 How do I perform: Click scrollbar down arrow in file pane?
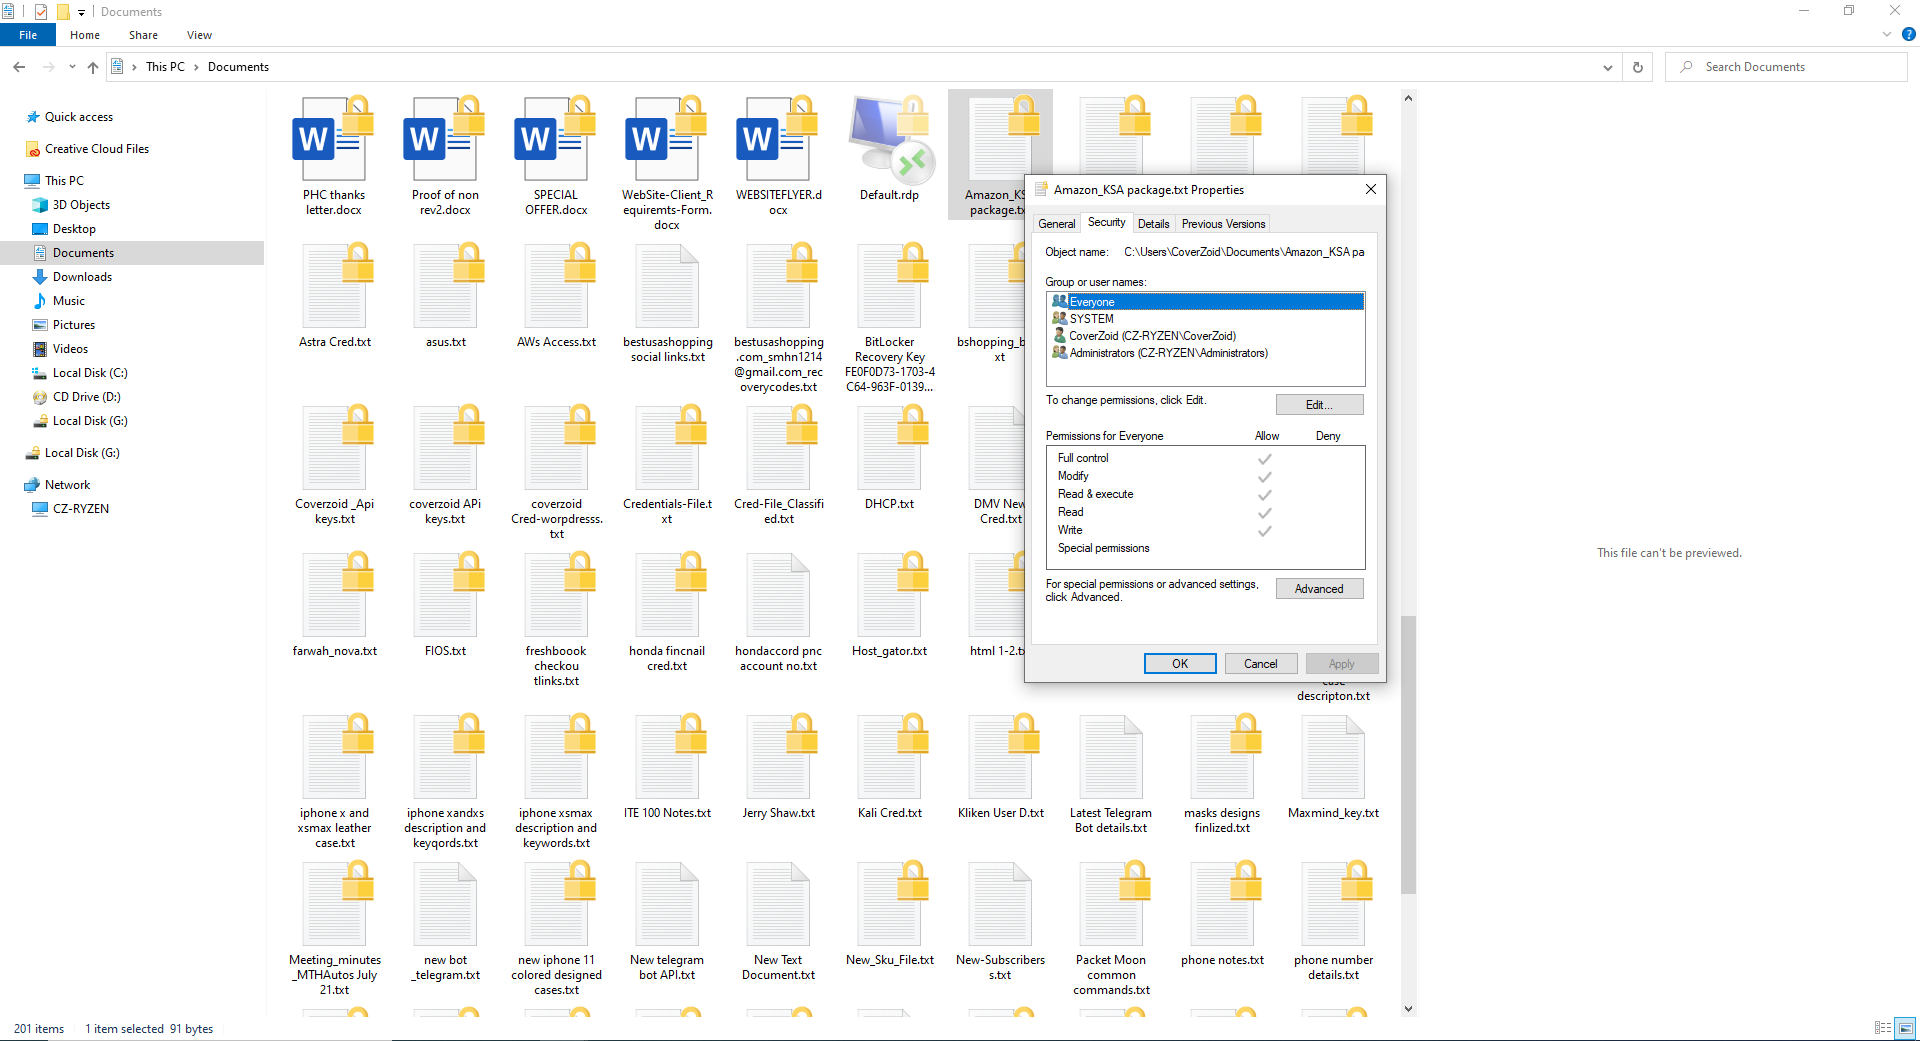tap(1408, 1009)
